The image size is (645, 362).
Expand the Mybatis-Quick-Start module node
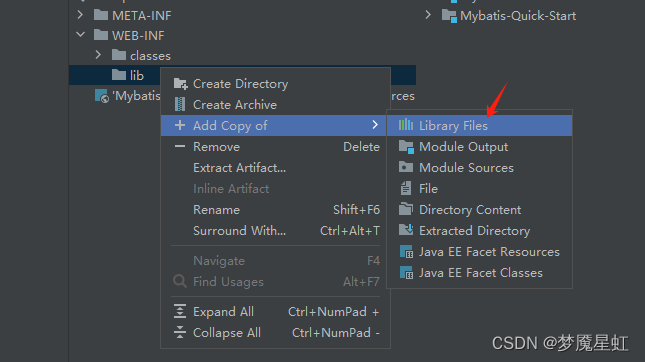pyautogui.click(x=428, y=15)
